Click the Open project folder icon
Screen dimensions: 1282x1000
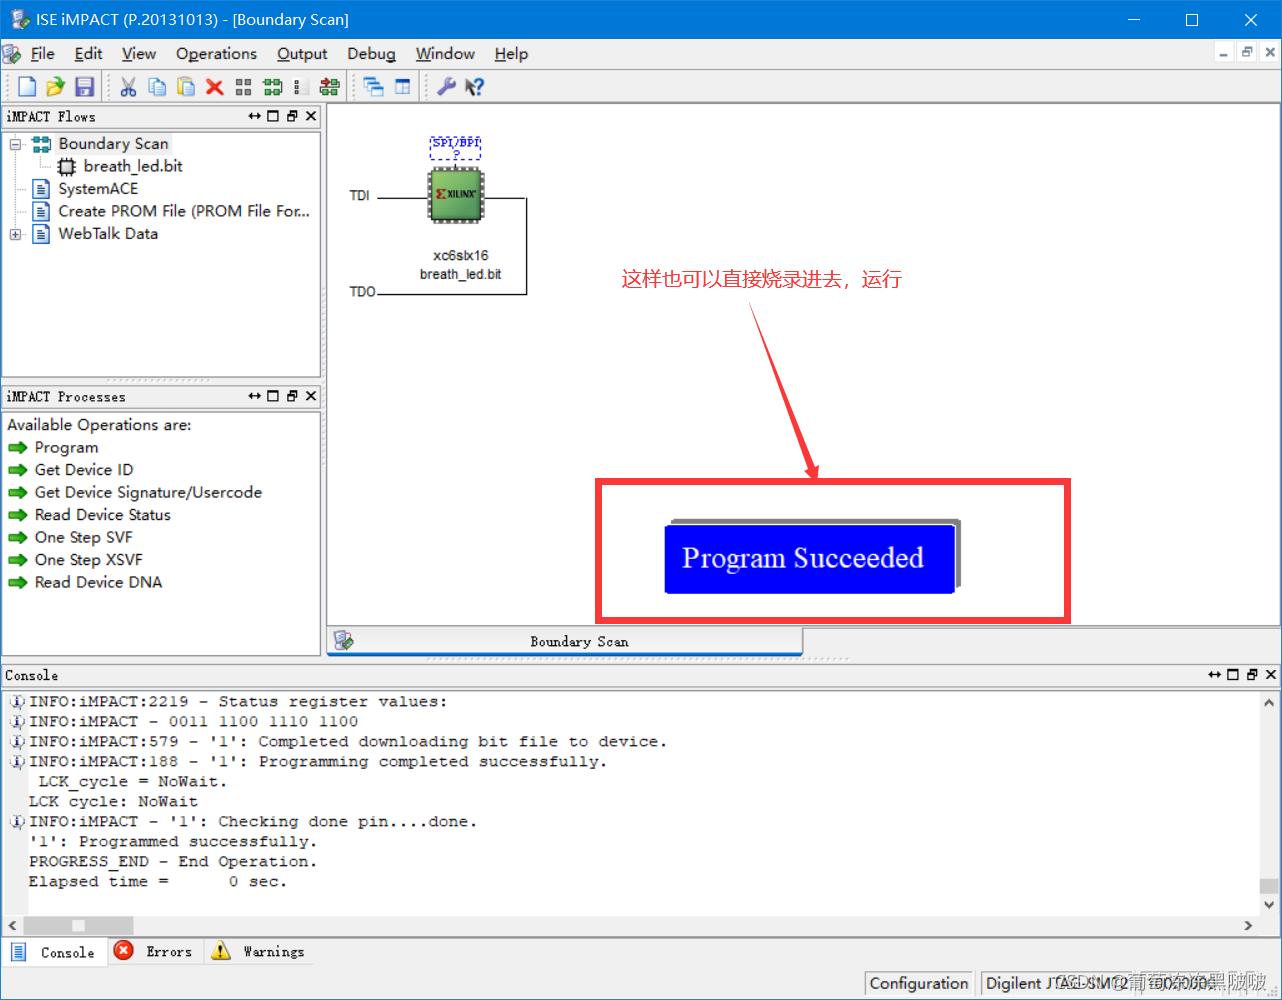point(56,87)
